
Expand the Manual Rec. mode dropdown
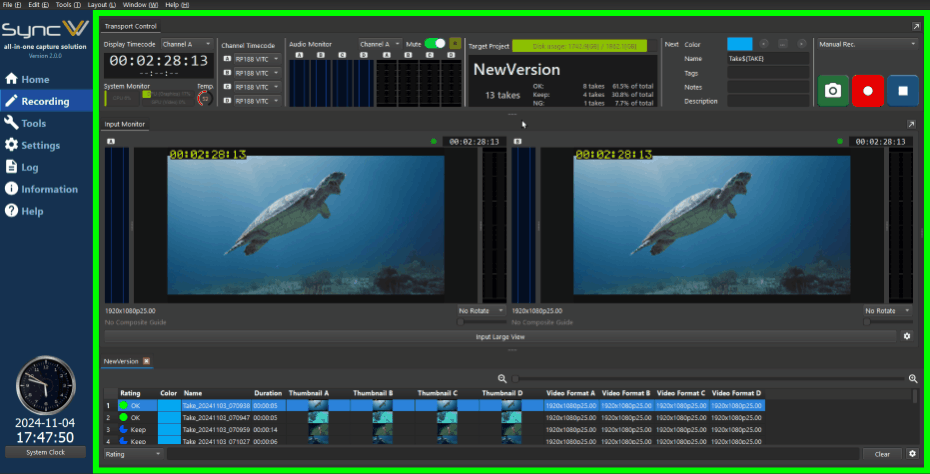click(x=866, y=44)
